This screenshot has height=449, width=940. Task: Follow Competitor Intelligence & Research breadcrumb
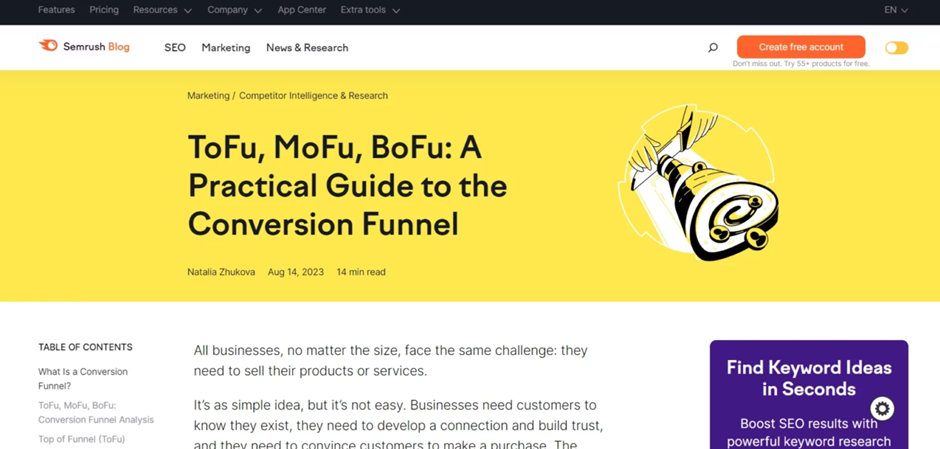tap(314, 95)
